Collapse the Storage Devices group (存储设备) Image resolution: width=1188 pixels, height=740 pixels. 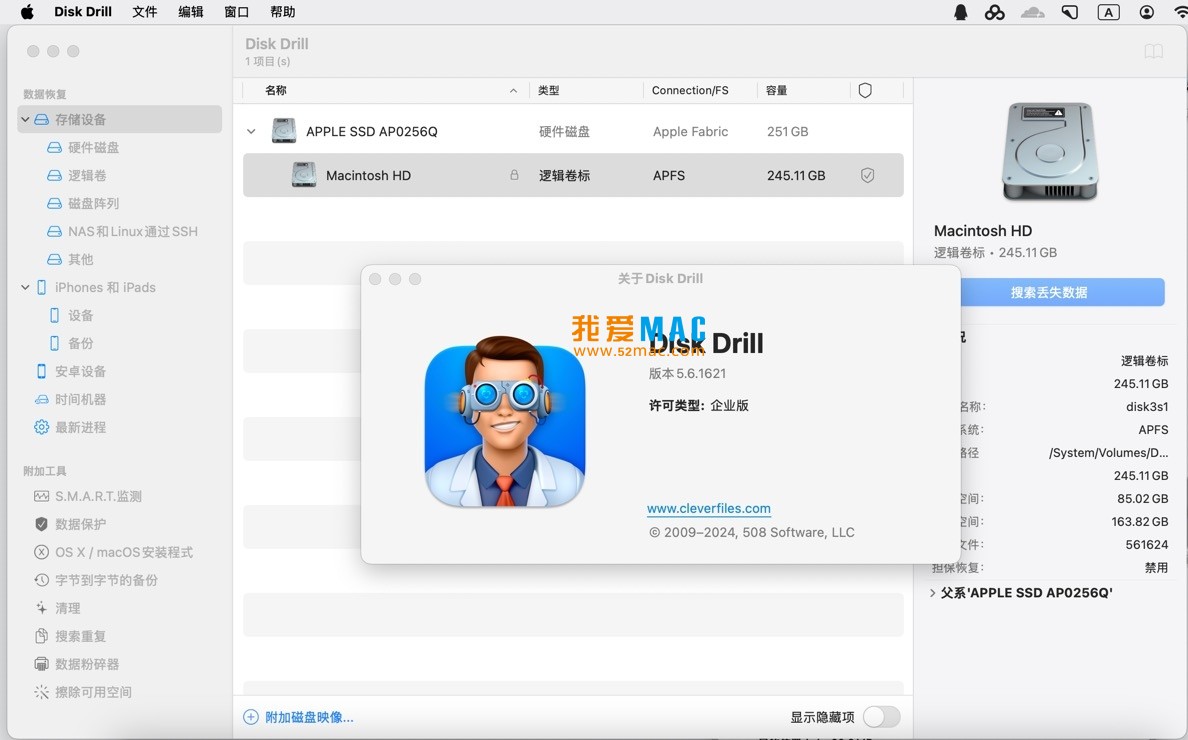click(x=25, y=119)
